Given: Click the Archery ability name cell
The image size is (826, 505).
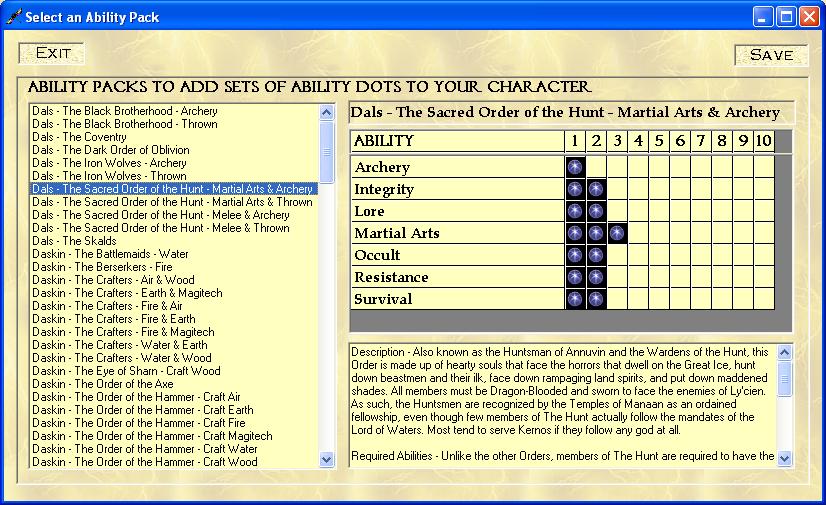Looking at the screenshot, I should (458, 167).
